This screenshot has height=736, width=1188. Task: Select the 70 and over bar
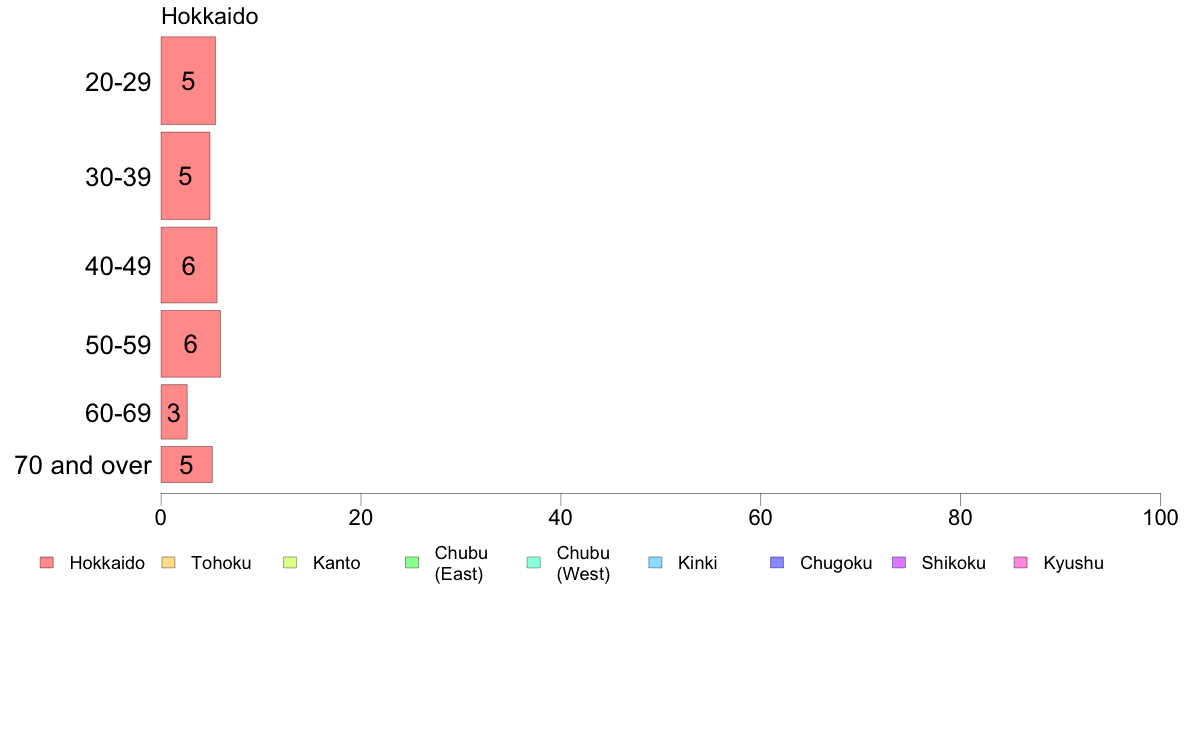(186, 465)
